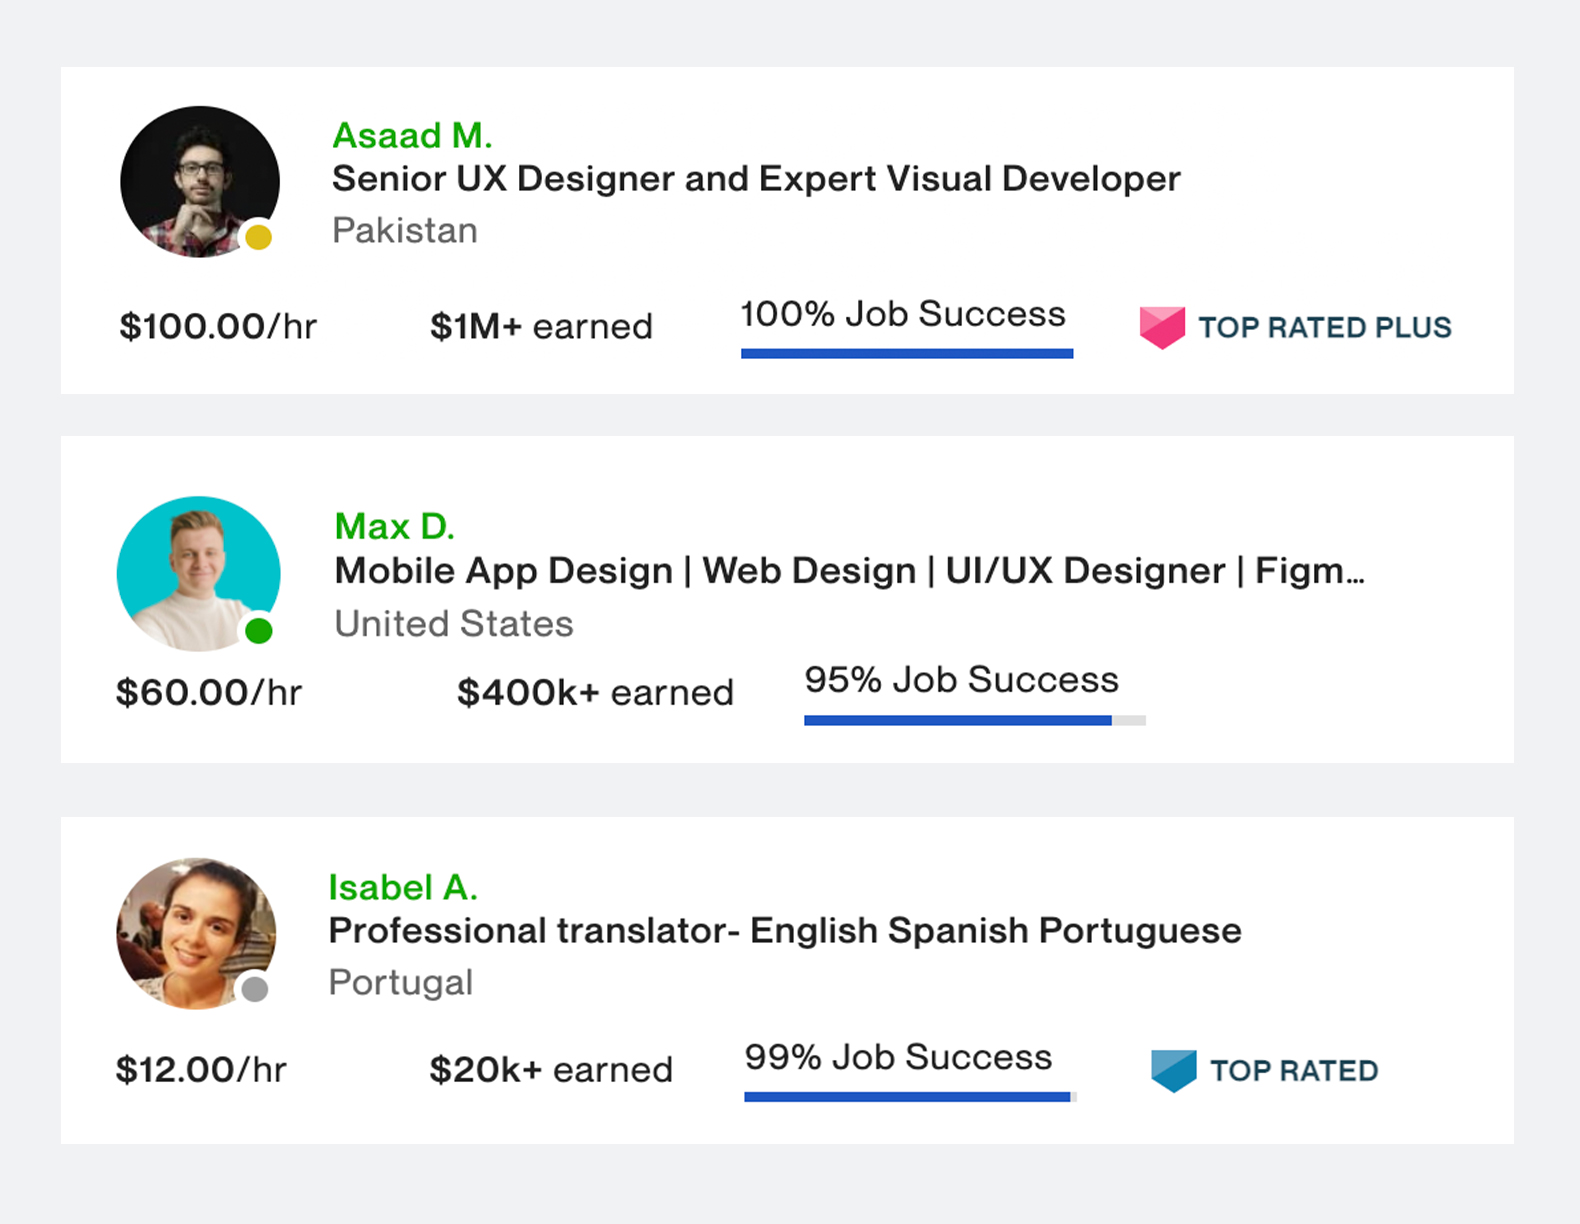
Task: Expand Asaad M.'s freelancer card
Action: point(788,229)
